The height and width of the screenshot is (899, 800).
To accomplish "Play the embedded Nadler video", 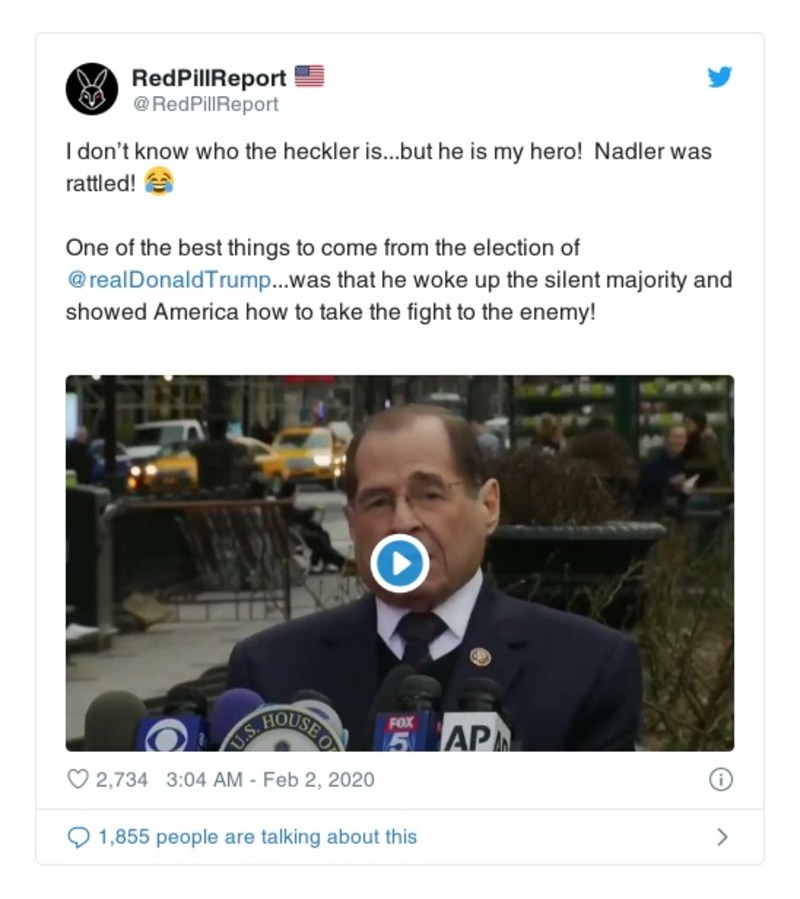I will [400, 563].
